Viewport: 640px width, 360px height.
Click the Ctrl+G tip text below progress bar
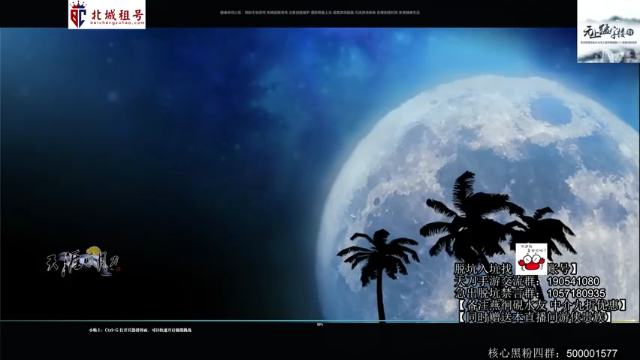[x=140, y=330]
